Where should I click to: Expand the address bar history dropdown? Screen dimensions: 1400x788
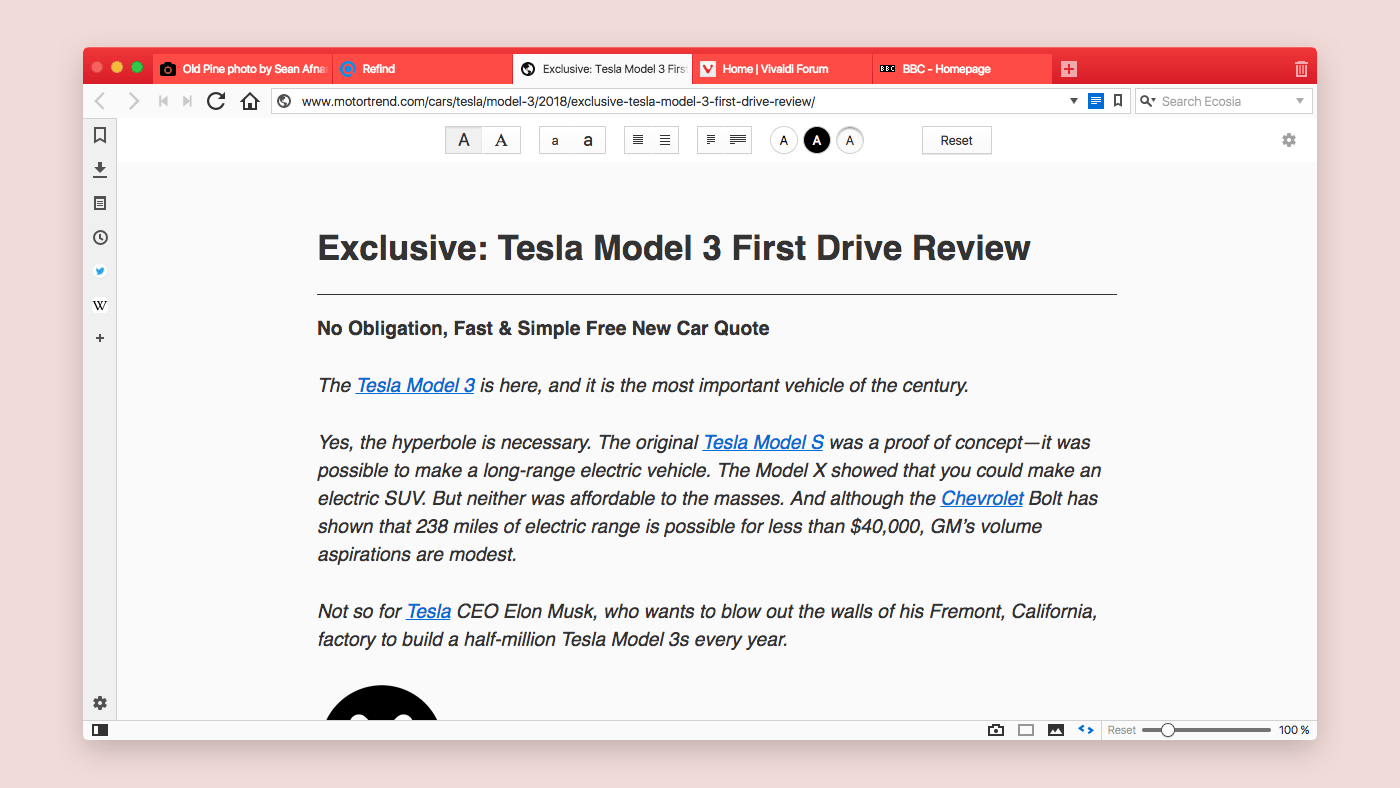1074,101
